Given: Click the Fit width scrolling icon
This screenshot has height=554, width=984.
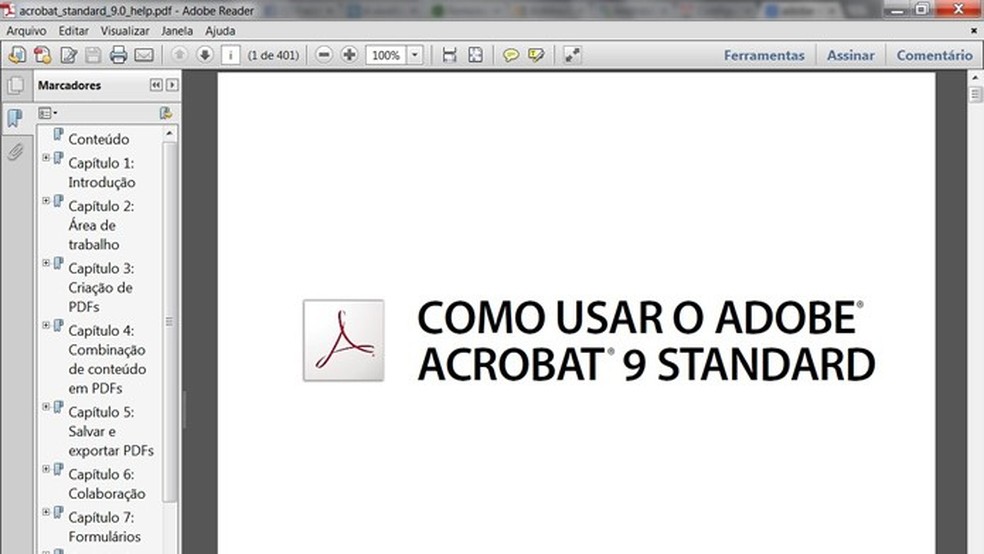Looking at the screenshot, I should (x=449, y=55).
